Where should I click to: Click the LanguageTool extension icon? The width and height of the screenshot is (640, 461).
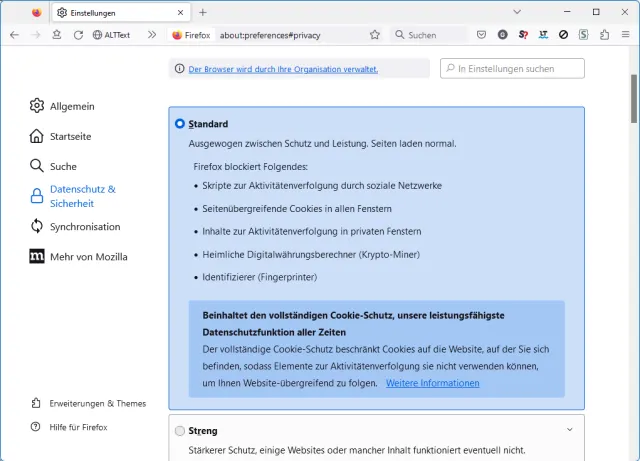coord(543,34)
